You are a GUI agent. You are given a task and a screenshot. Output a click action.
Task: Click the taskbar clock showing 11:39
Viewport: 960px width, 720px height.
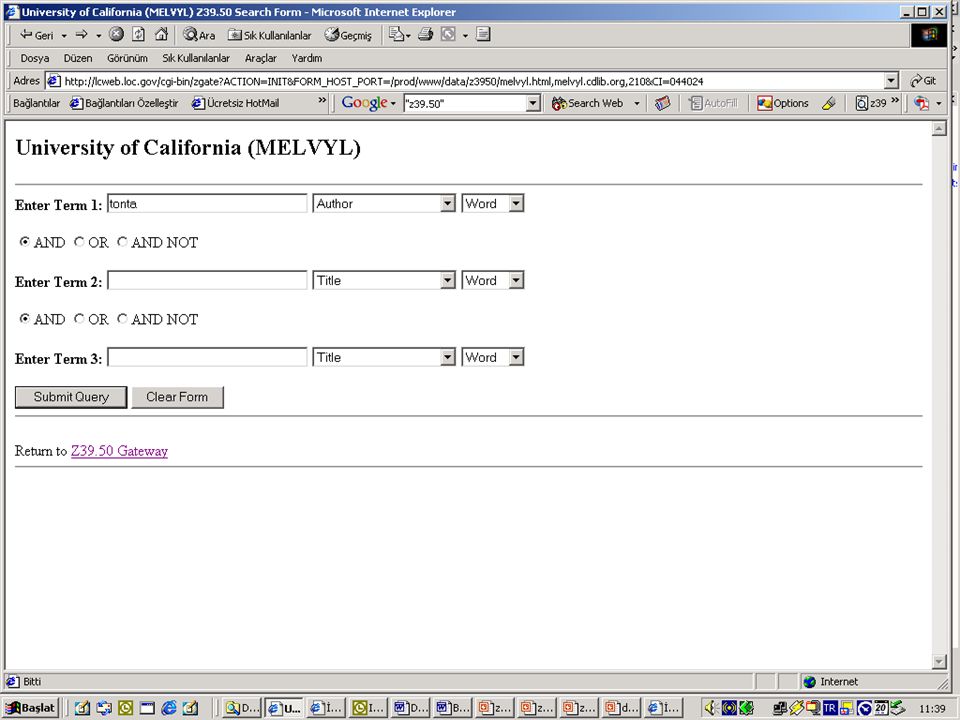pos(932,709)
